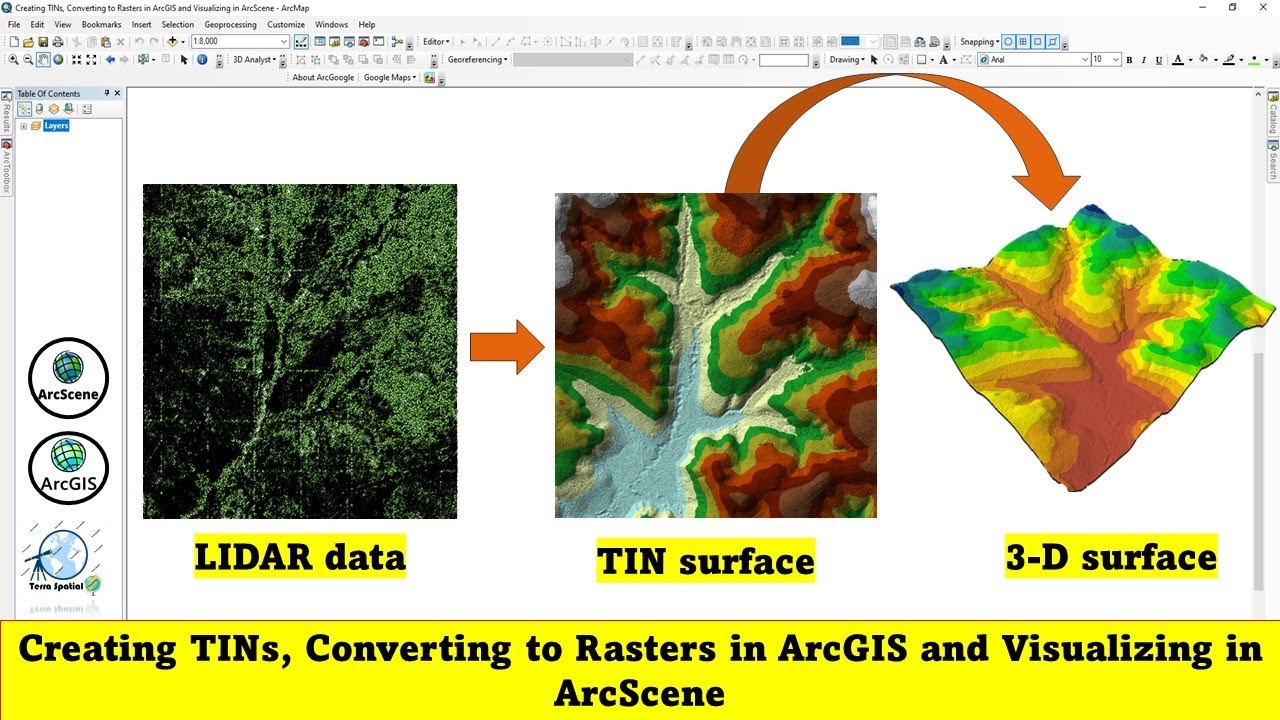Switch to List By Drawing Order
Image resolution: width=1280 pixels, height=720 pixels.
(x=25, y=109)
